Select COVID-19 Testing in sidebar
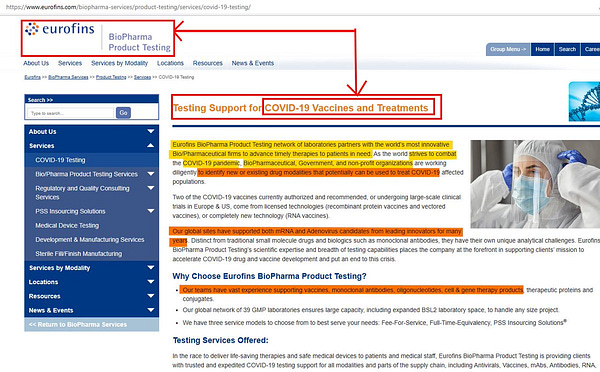This screenshot has height=372, width=600. 60,160
